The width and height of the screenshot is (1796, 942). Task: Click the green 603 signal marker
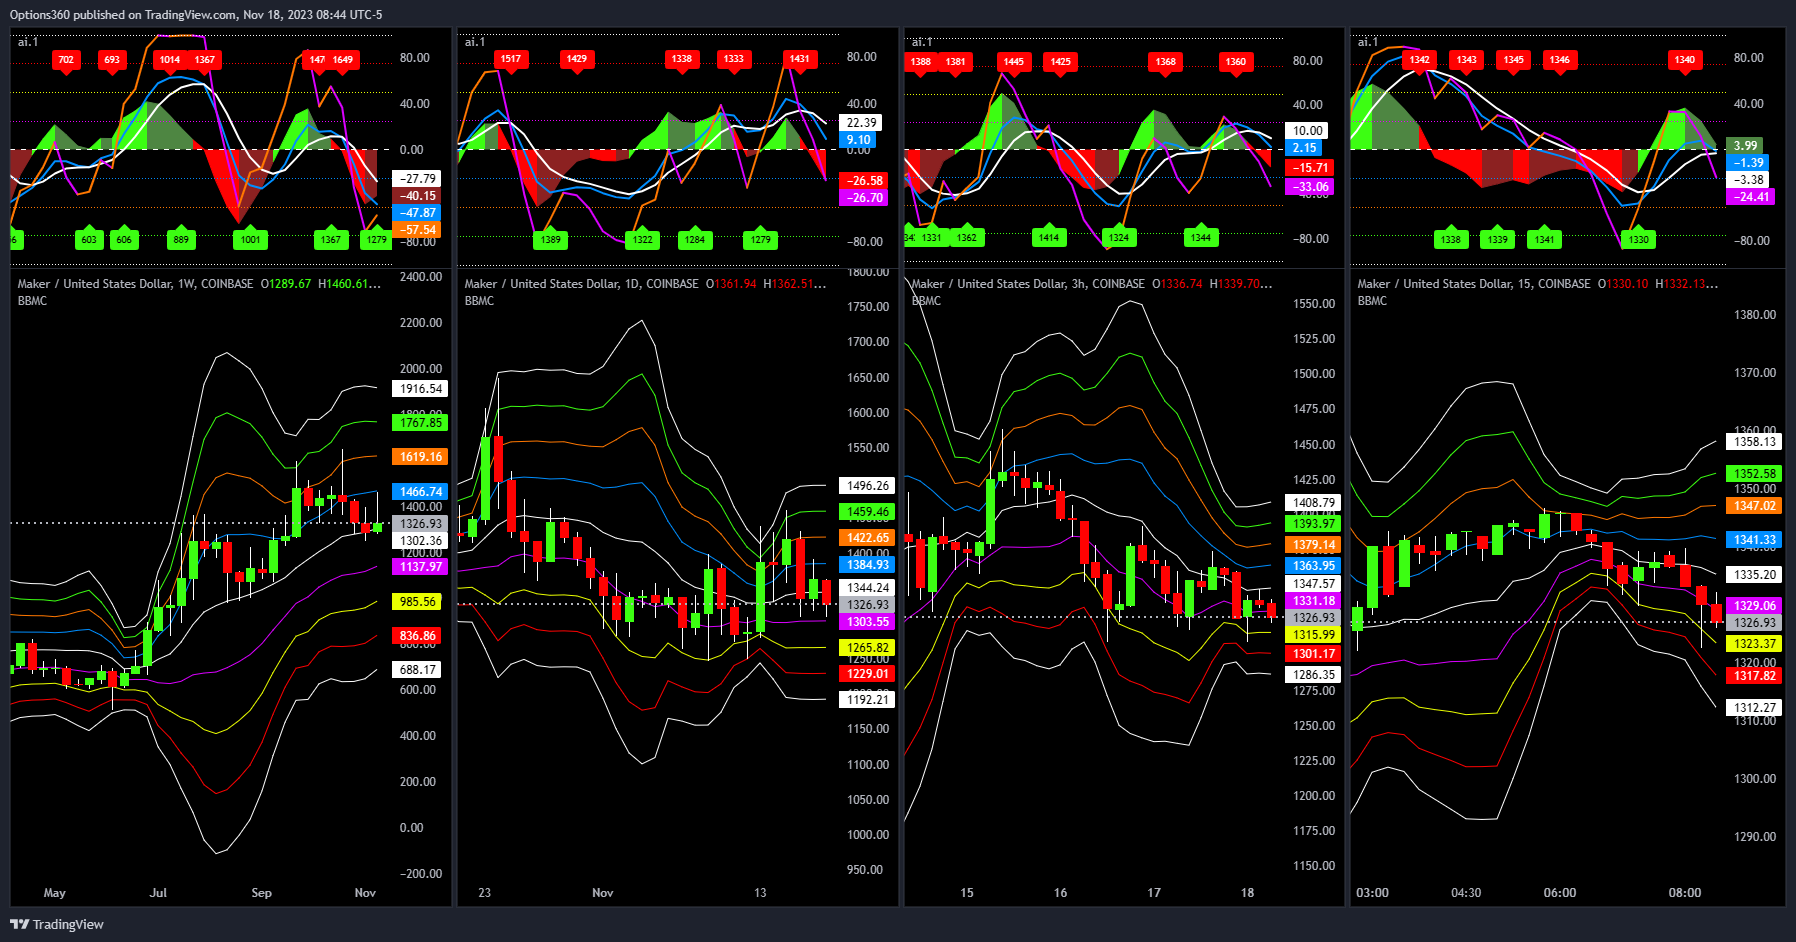(x=89, y=239)
